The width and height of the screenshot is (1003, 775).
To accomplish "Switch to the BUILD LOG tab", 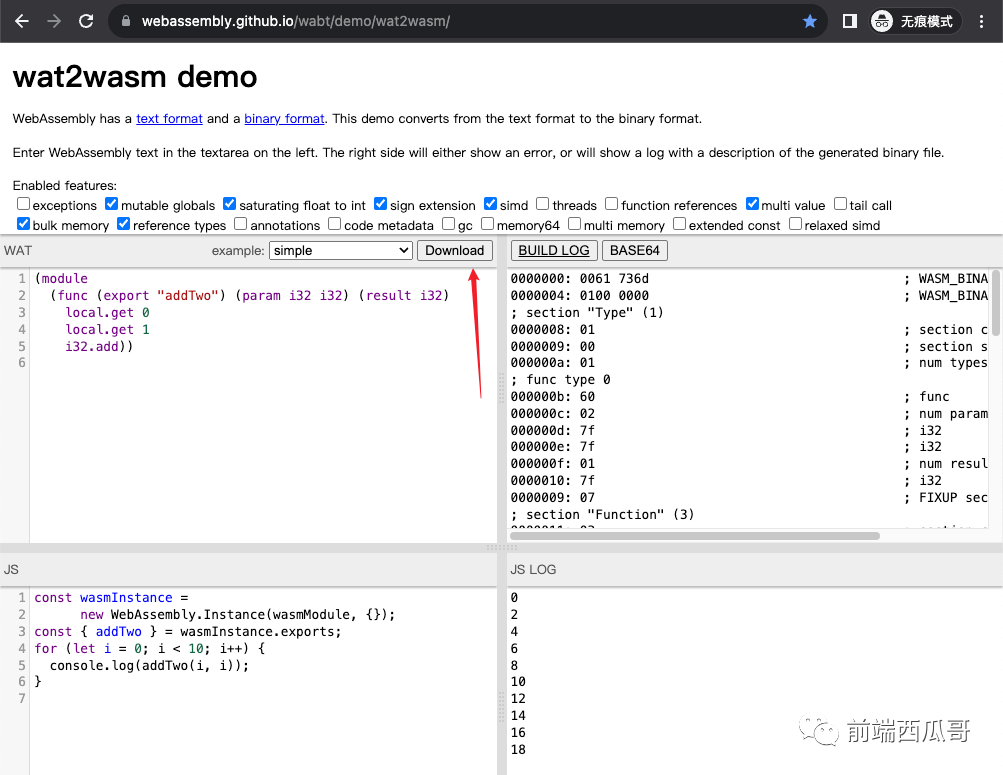I will 554,250.
